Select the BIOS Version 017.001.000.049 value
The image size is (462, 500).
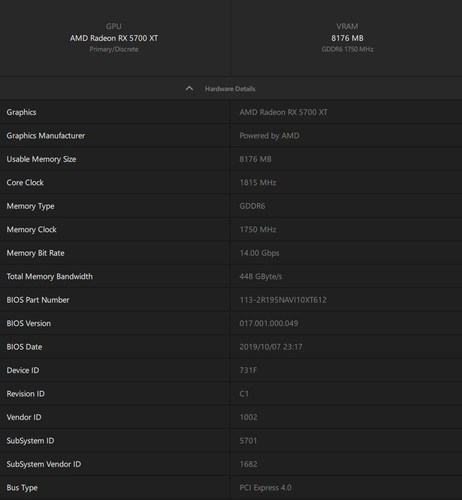click(269, 323)
